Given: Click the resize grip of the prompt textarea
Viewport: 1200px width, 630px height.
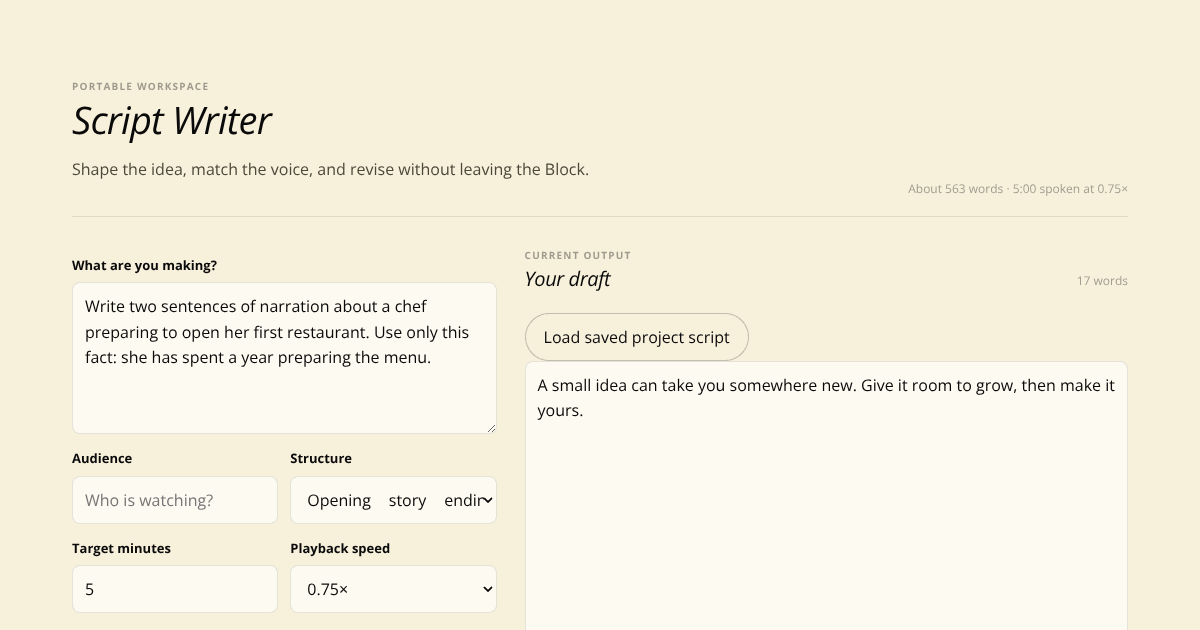Looking at the screenshot, I should tap(490, 427).
